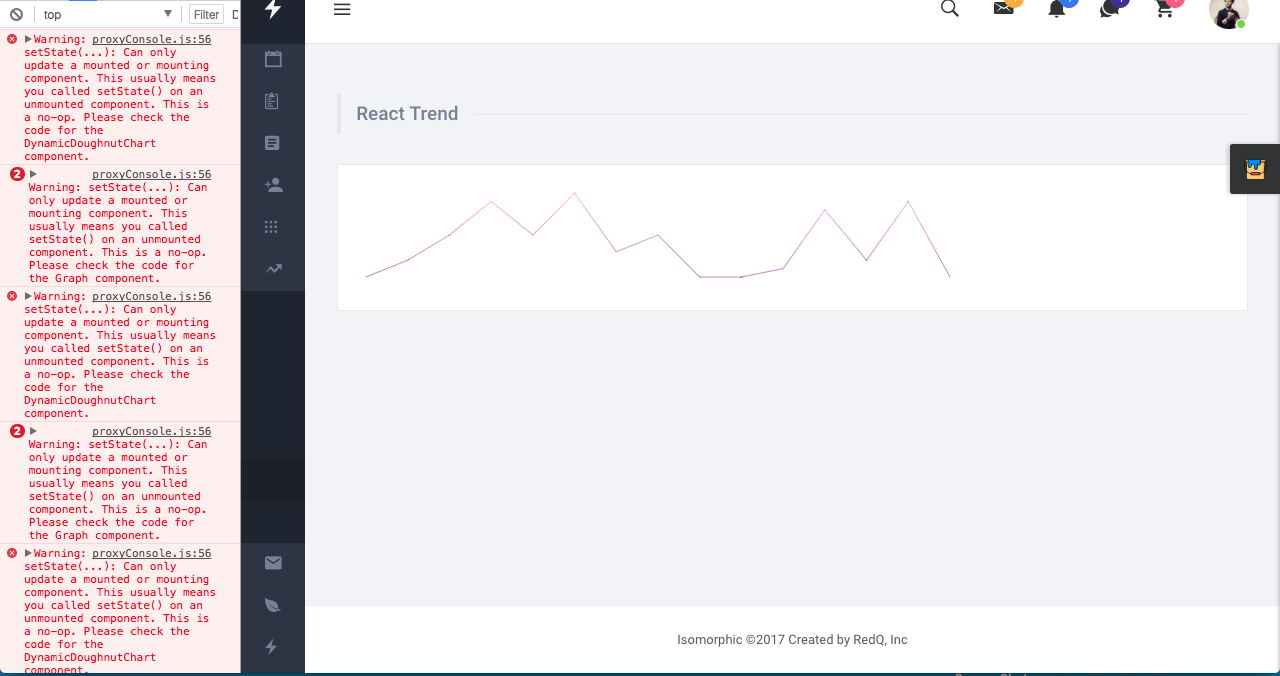Image resolution: width=1280 pixels, height=676 pixels.
Task: Select the article document icon in the sidebar
Action: pyautogui.click(x=272, y=143)
